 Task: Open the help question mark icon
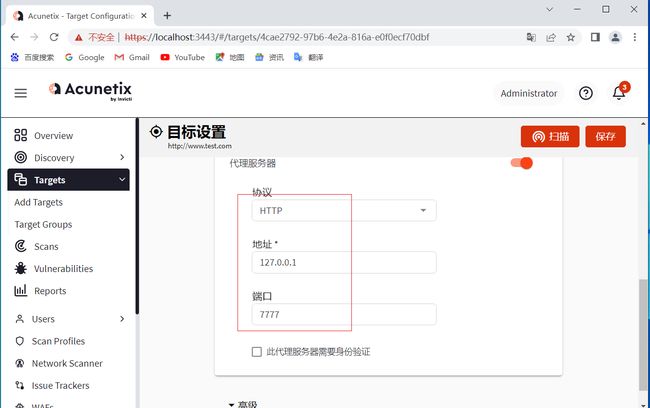click(585, 93)
